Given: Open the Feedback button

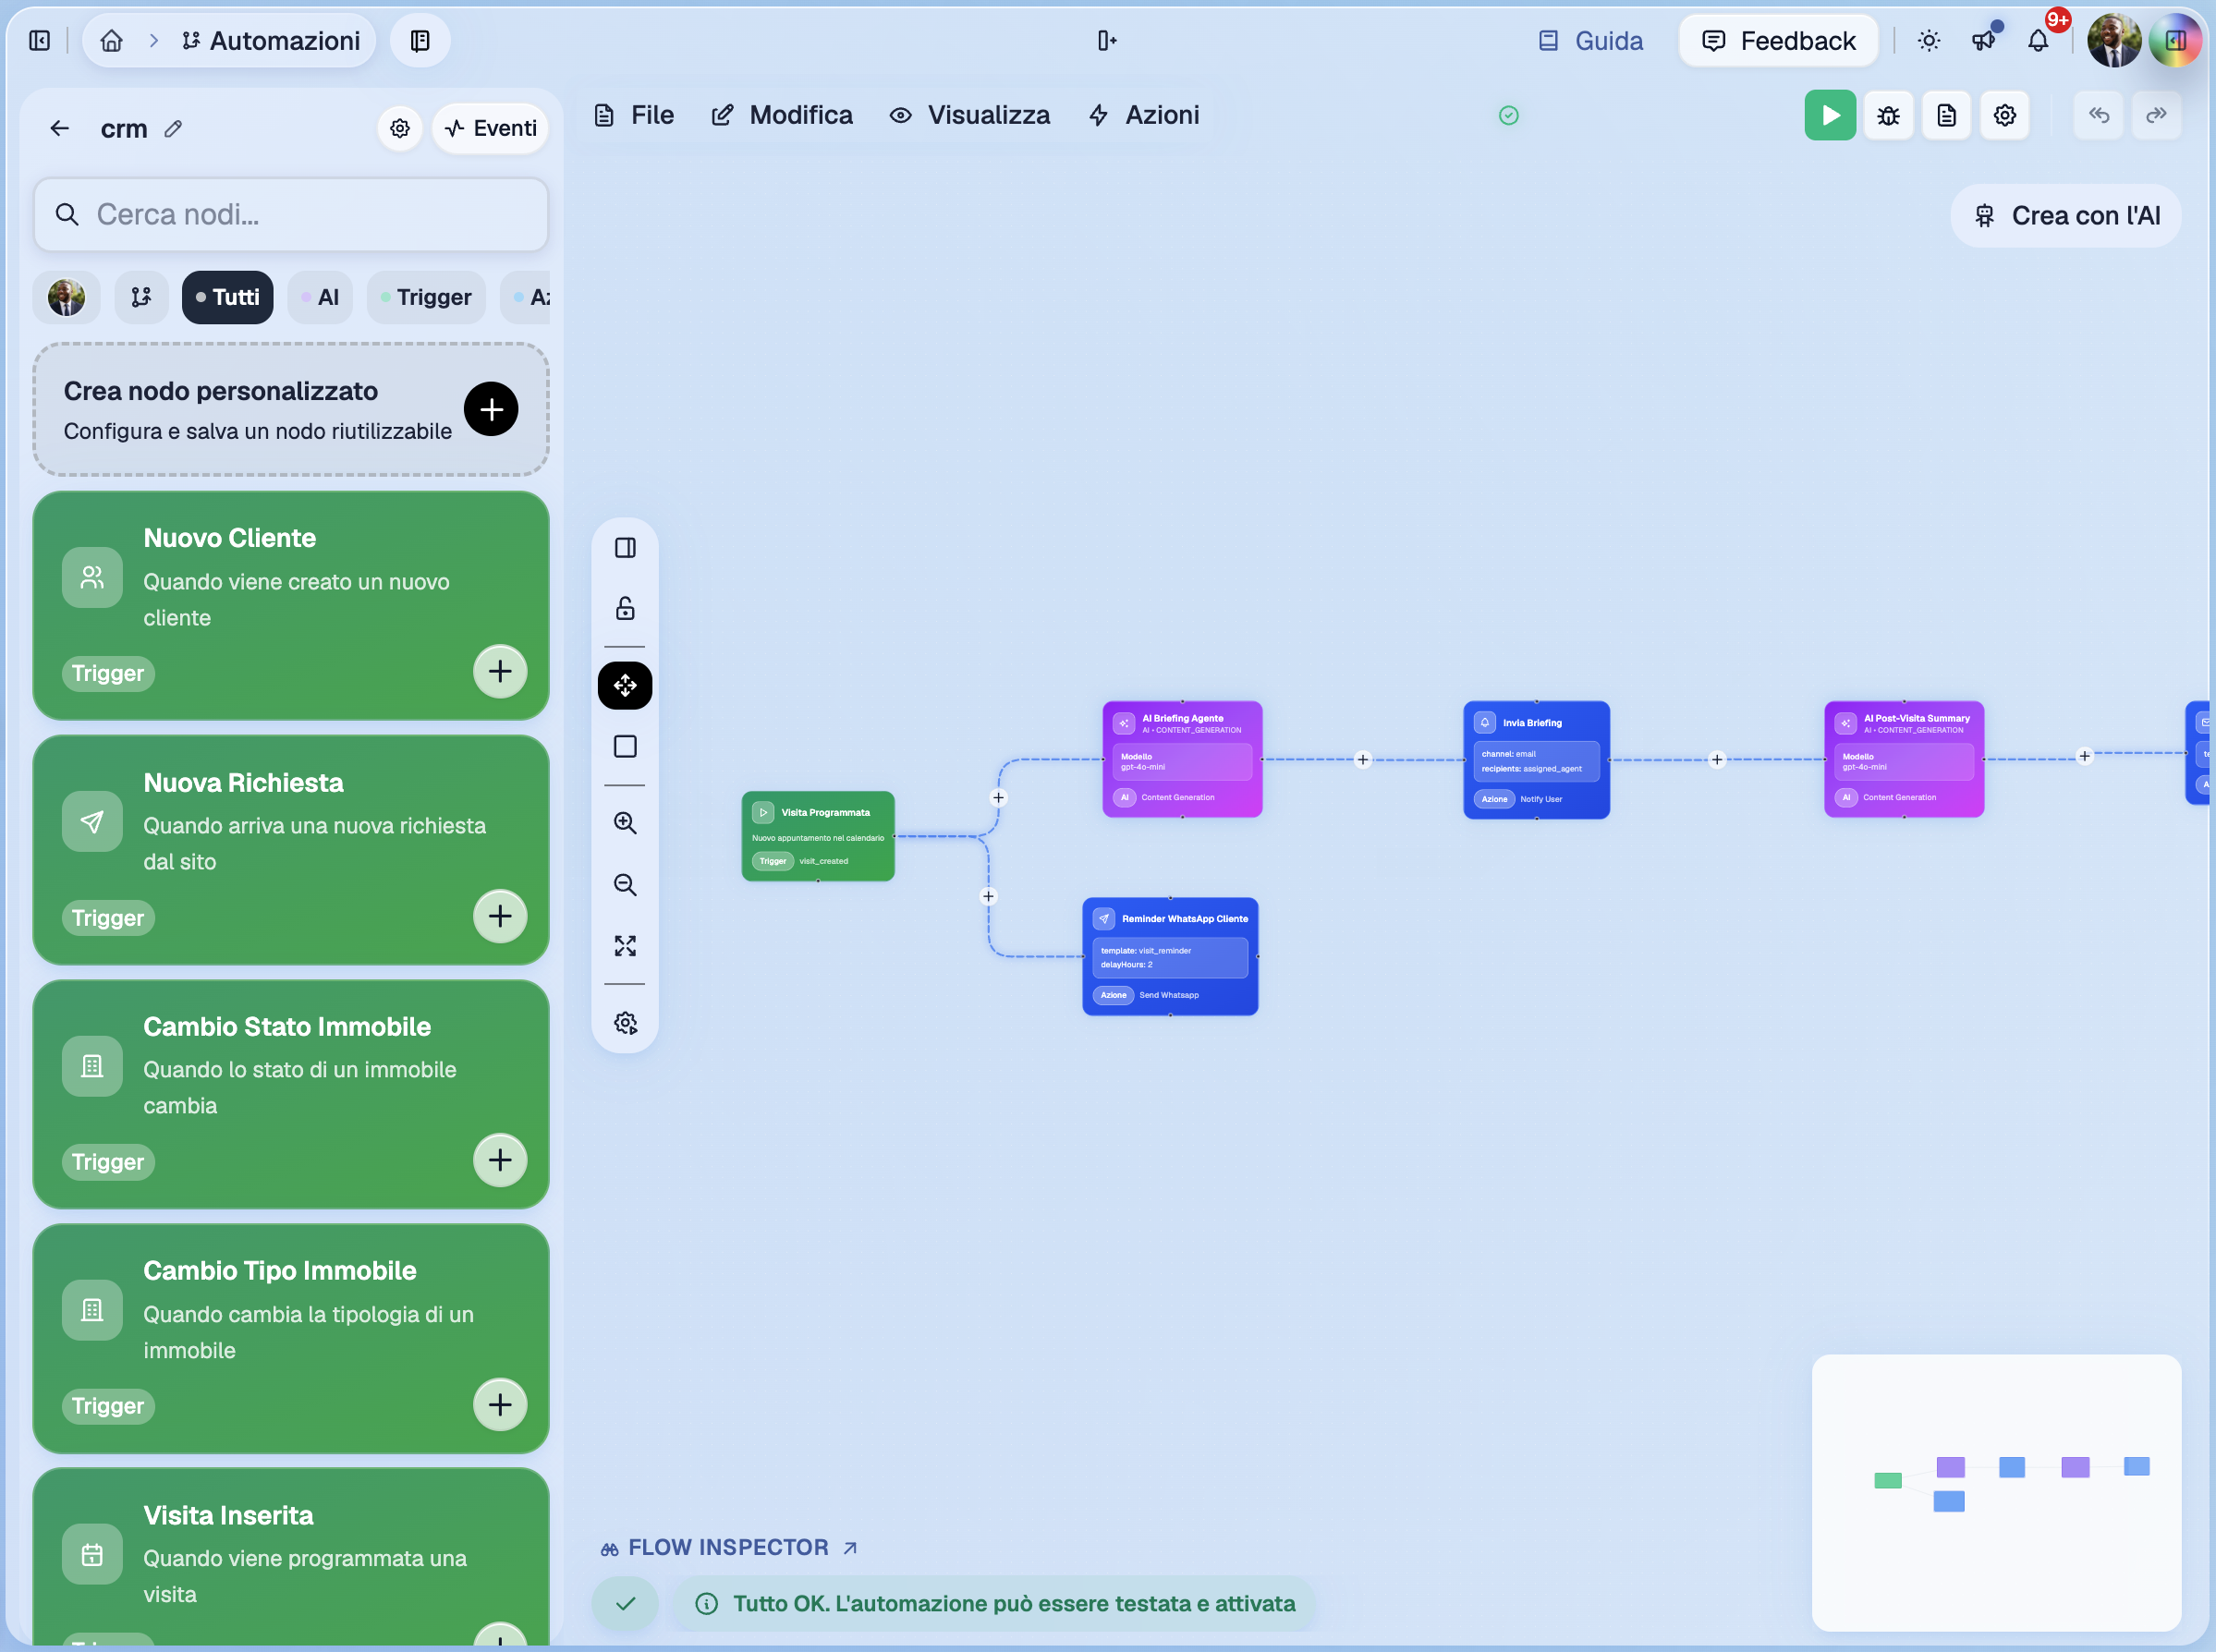Looking at the screenshot, I should point(1778,40).
